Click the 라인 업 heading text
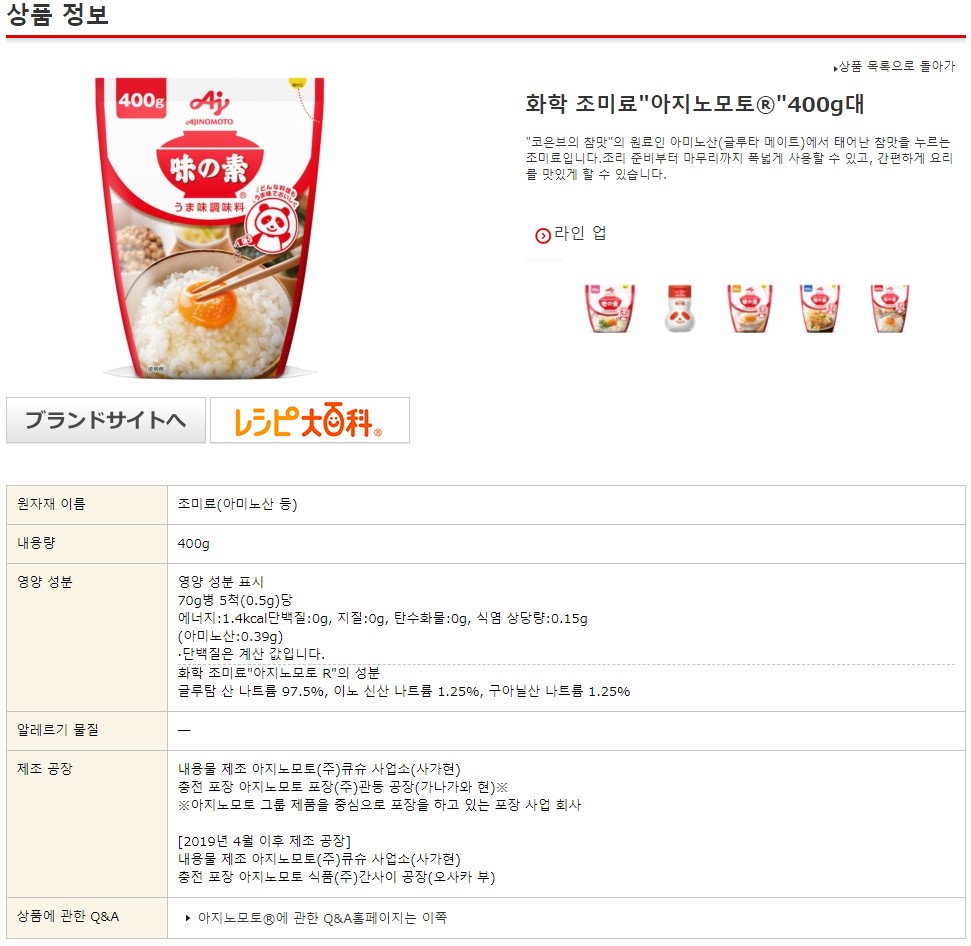Viewport: 971px width, 946px height. pos(580,233)
